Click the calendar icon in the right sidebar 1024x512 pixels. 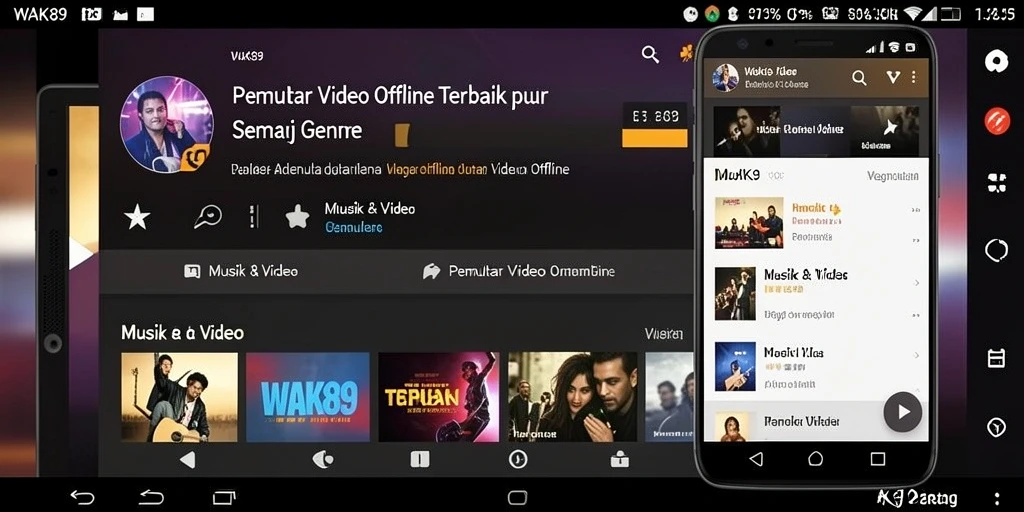996,358
